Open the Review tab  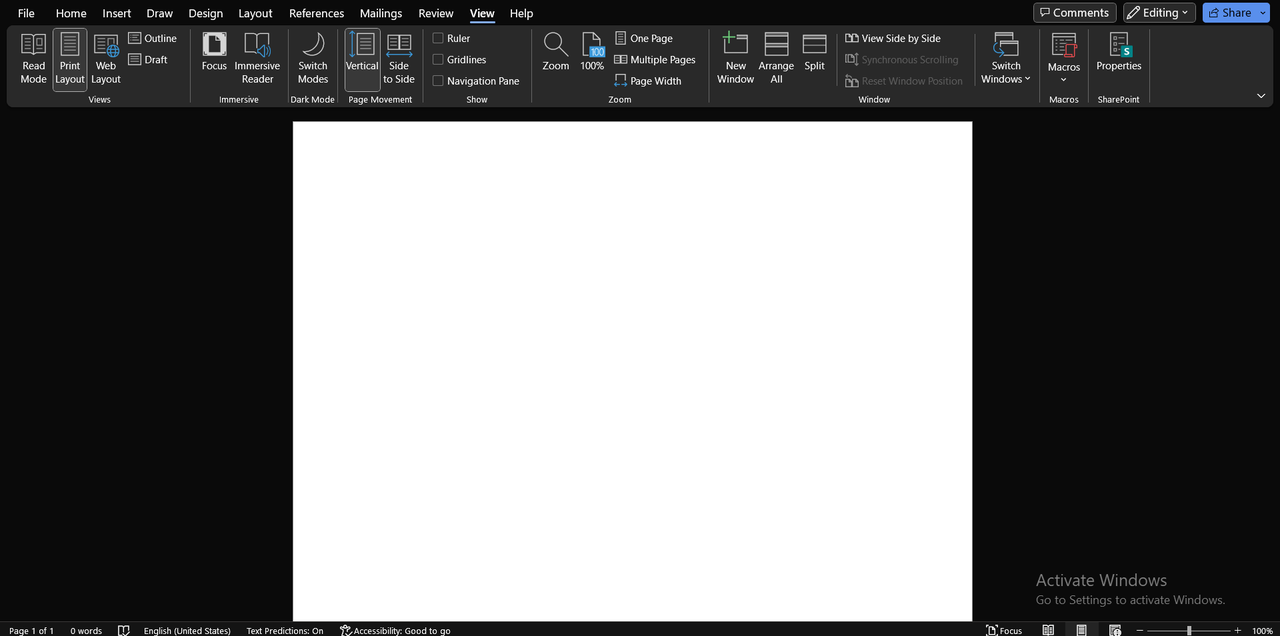pyautogui.click(x=436, y=13)
